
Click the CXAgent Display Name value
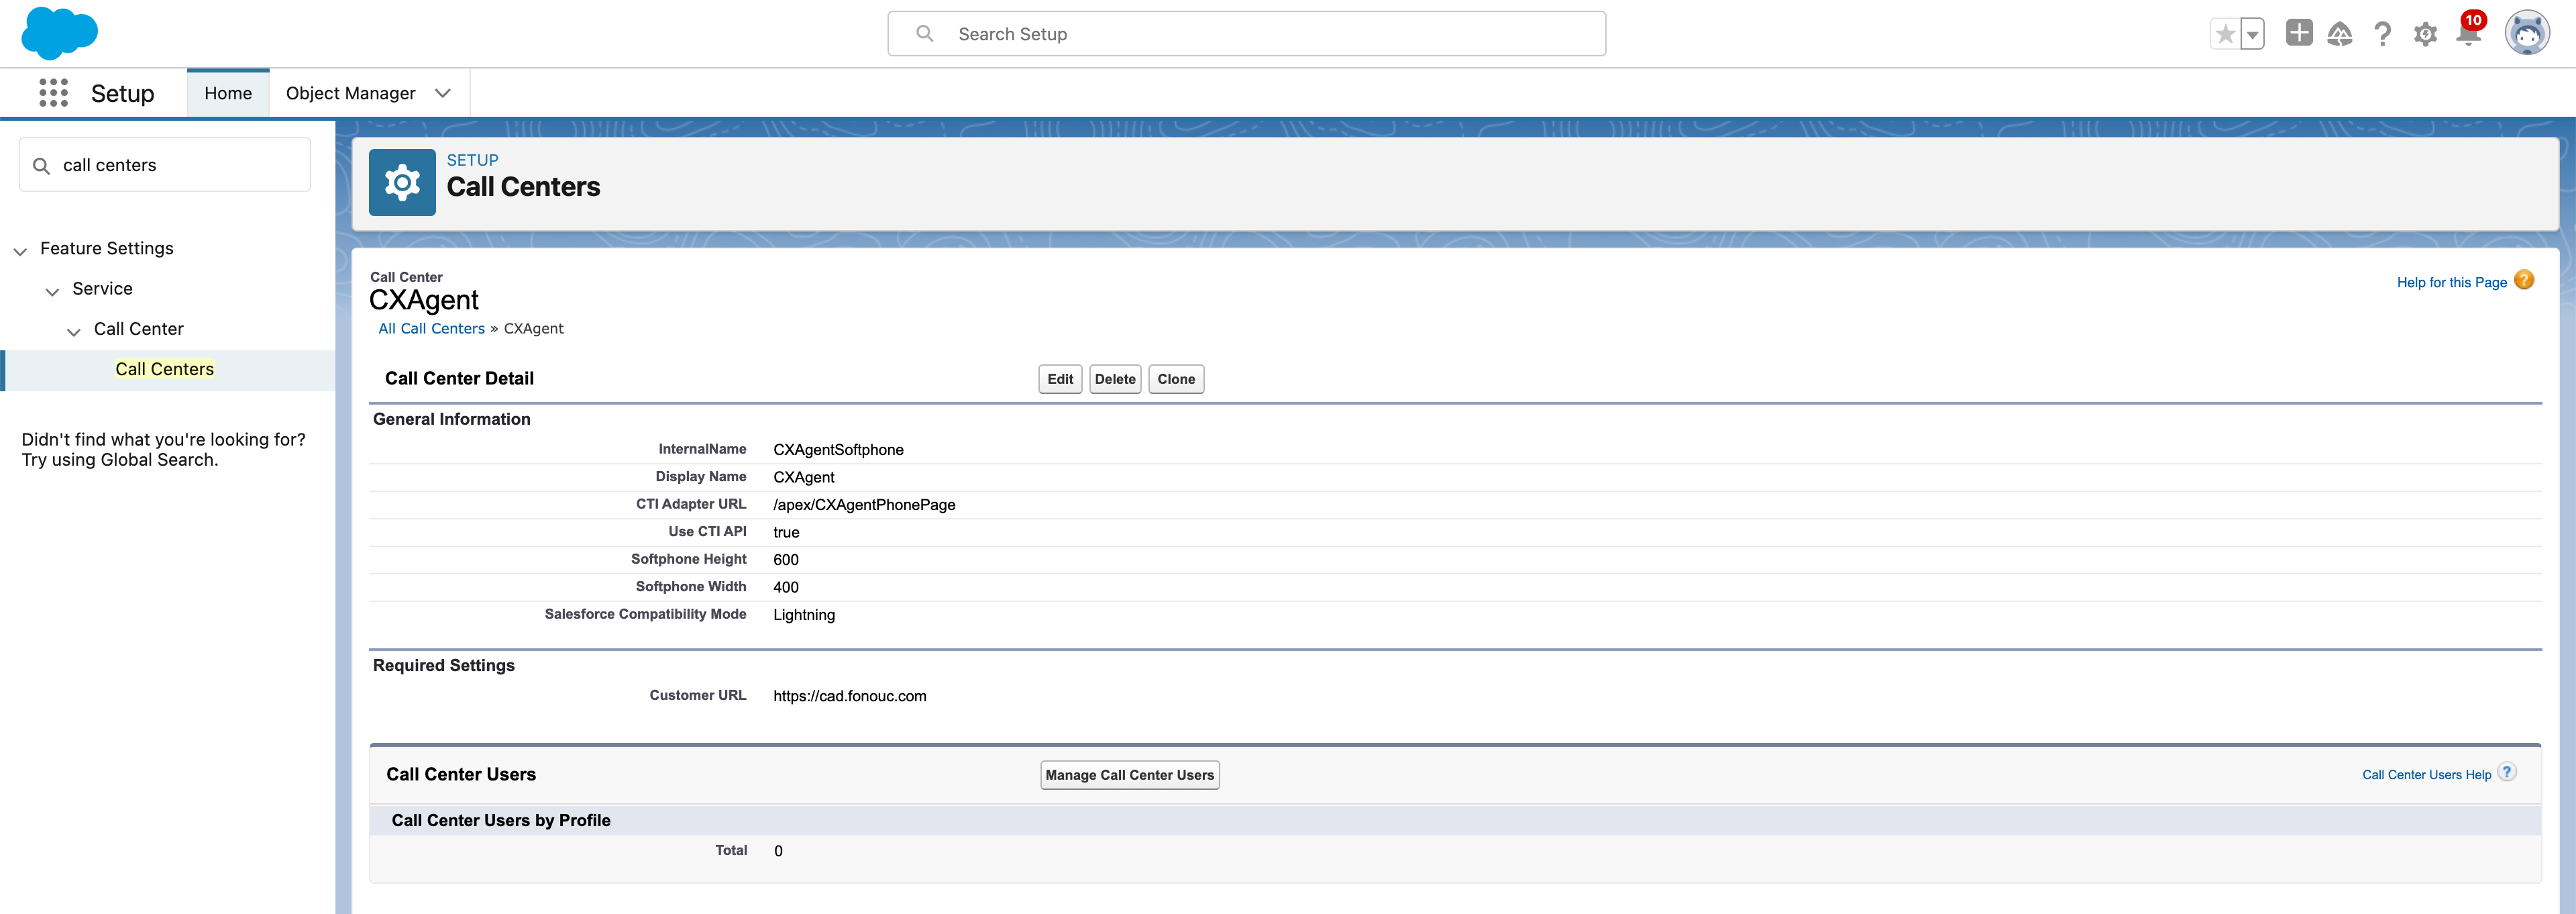804,477
